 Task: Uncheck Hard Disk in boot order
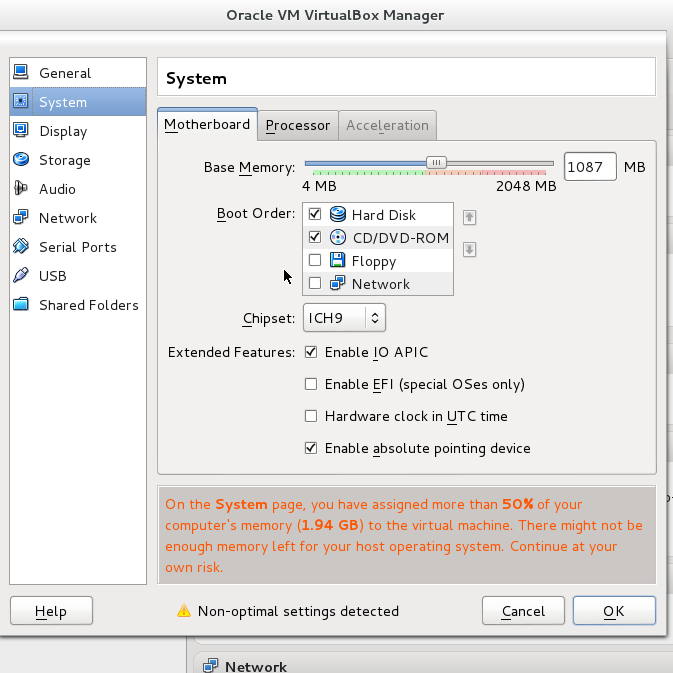click(x=315, y=214)
